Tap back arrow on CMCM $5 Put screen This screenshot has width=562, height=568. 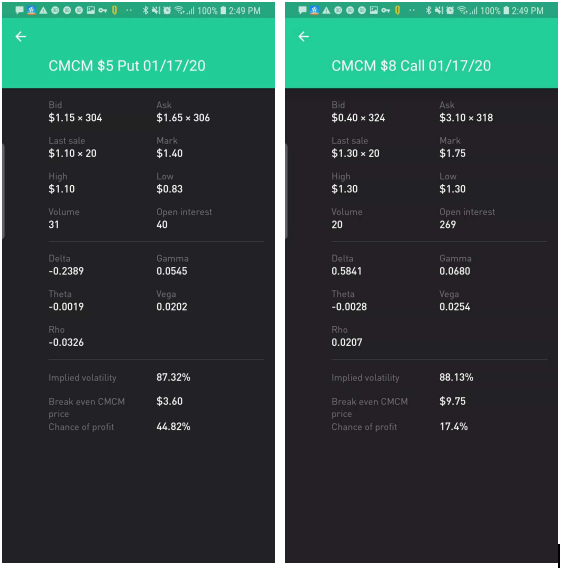21,37
